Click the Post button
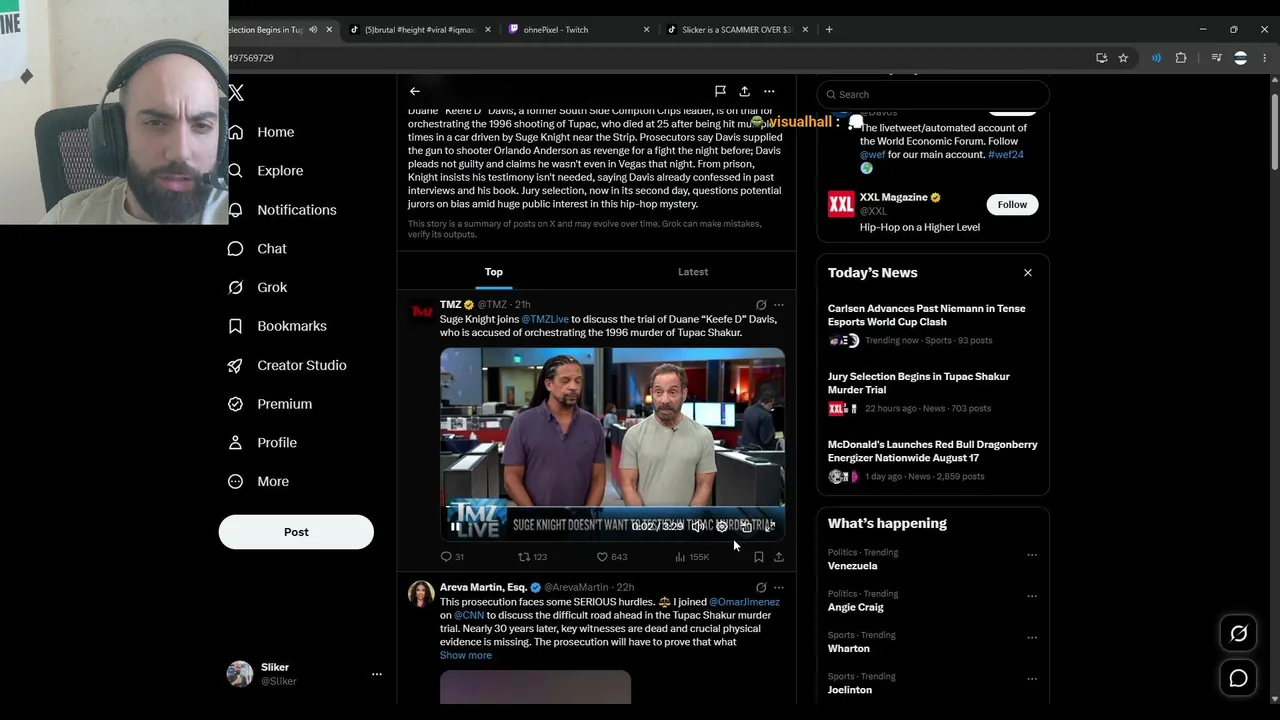This screenshot has width=1280, height=720. [296, 532]
